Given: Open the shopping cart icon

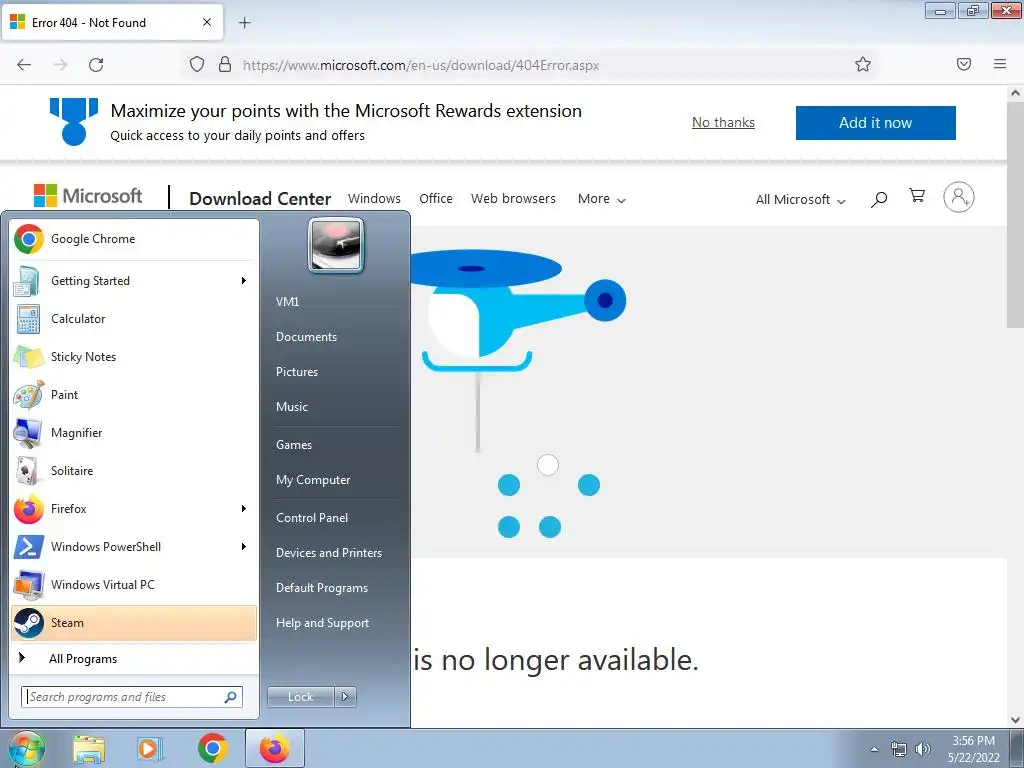Looking at the screenshot, I should click(917, 196).
